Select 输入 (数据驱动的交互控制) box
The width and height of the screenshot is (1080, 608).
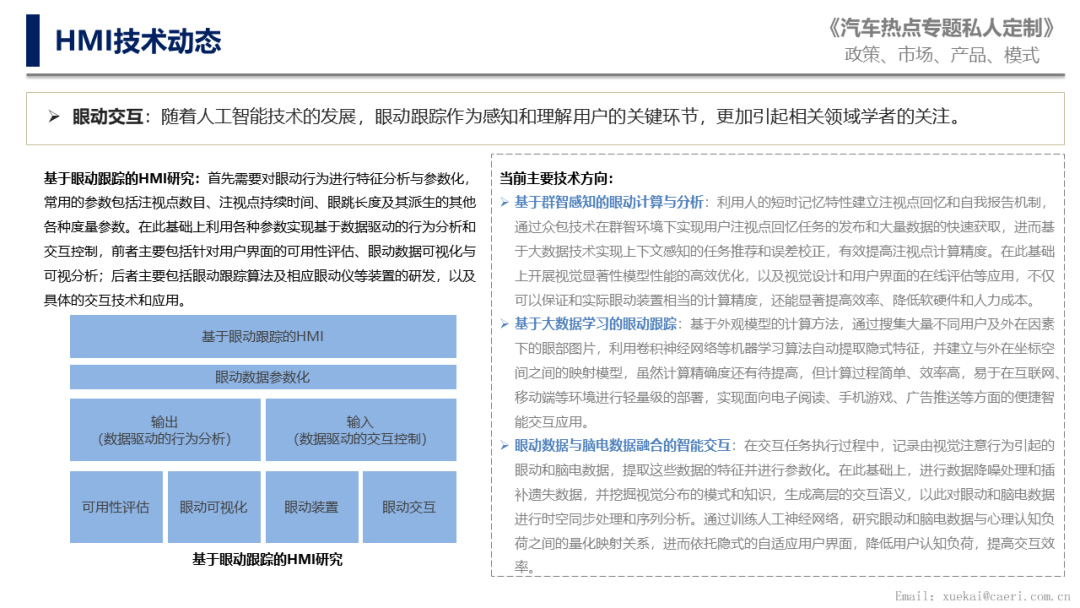tap(360, 430)
